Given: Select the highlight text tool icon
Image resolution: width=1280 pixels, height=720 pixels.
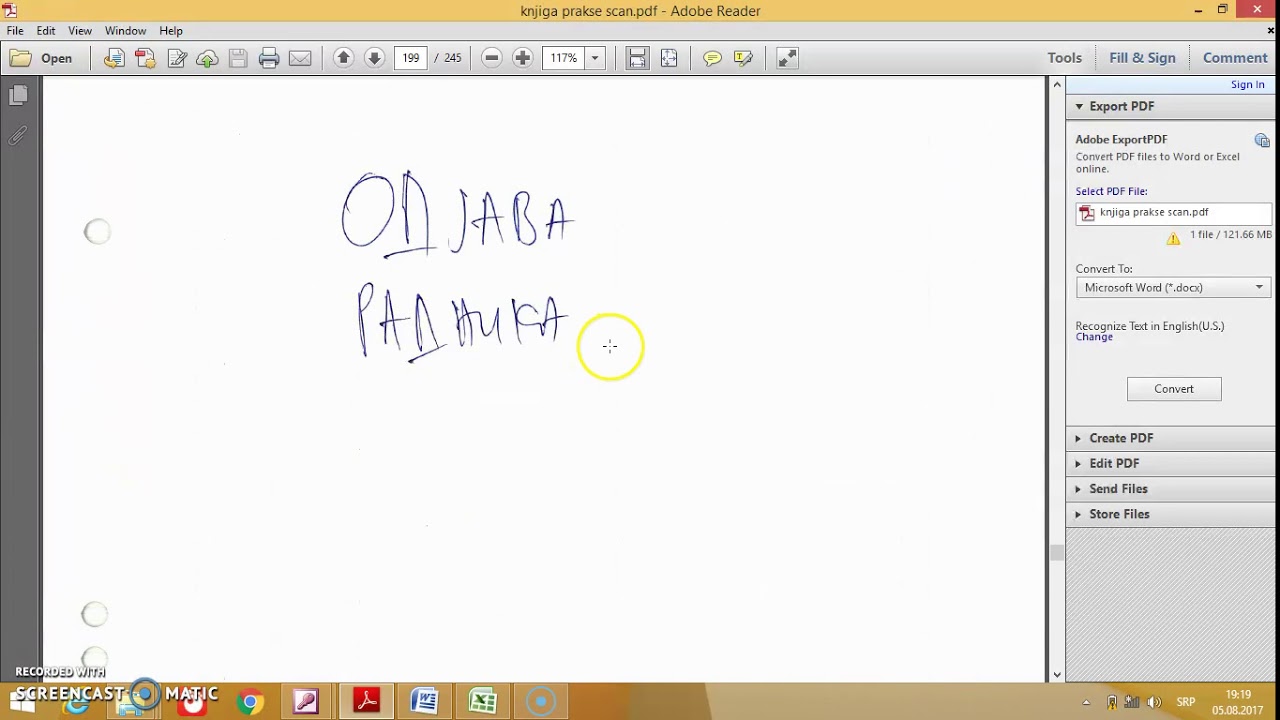Looking at the screenshot, I should pyautogui.click(x=743, y=58).
